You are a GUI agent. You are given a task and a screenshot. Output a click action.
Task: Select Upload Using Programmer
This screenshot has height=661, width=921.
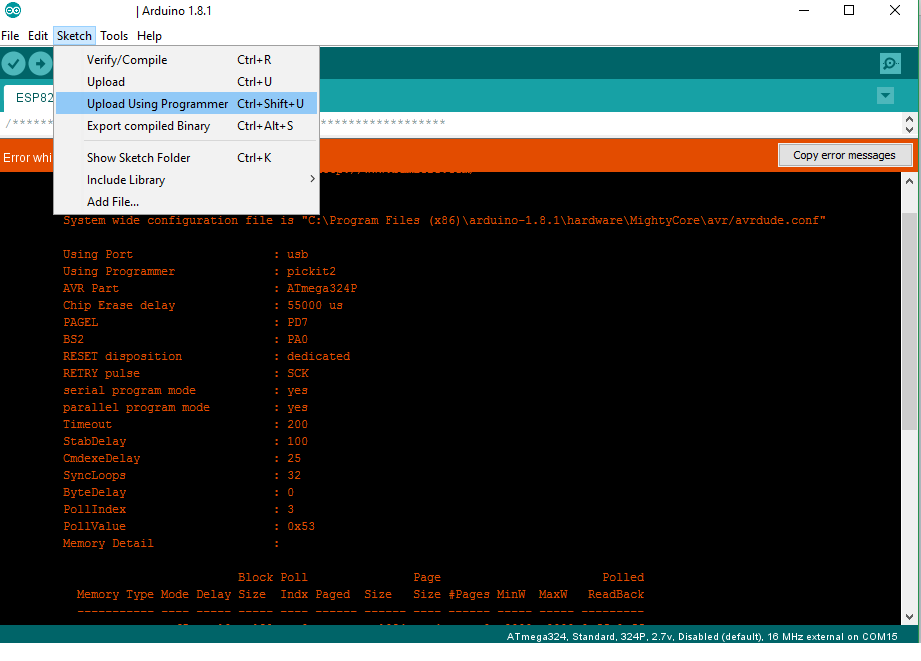pos(187,103)
